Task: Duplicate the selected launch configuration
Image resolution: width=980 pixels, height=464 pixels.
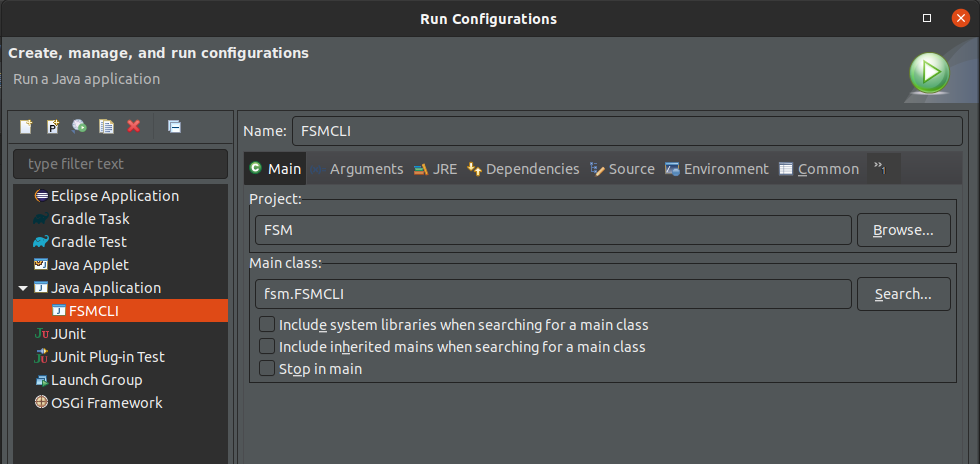Action: pos(106,126)
